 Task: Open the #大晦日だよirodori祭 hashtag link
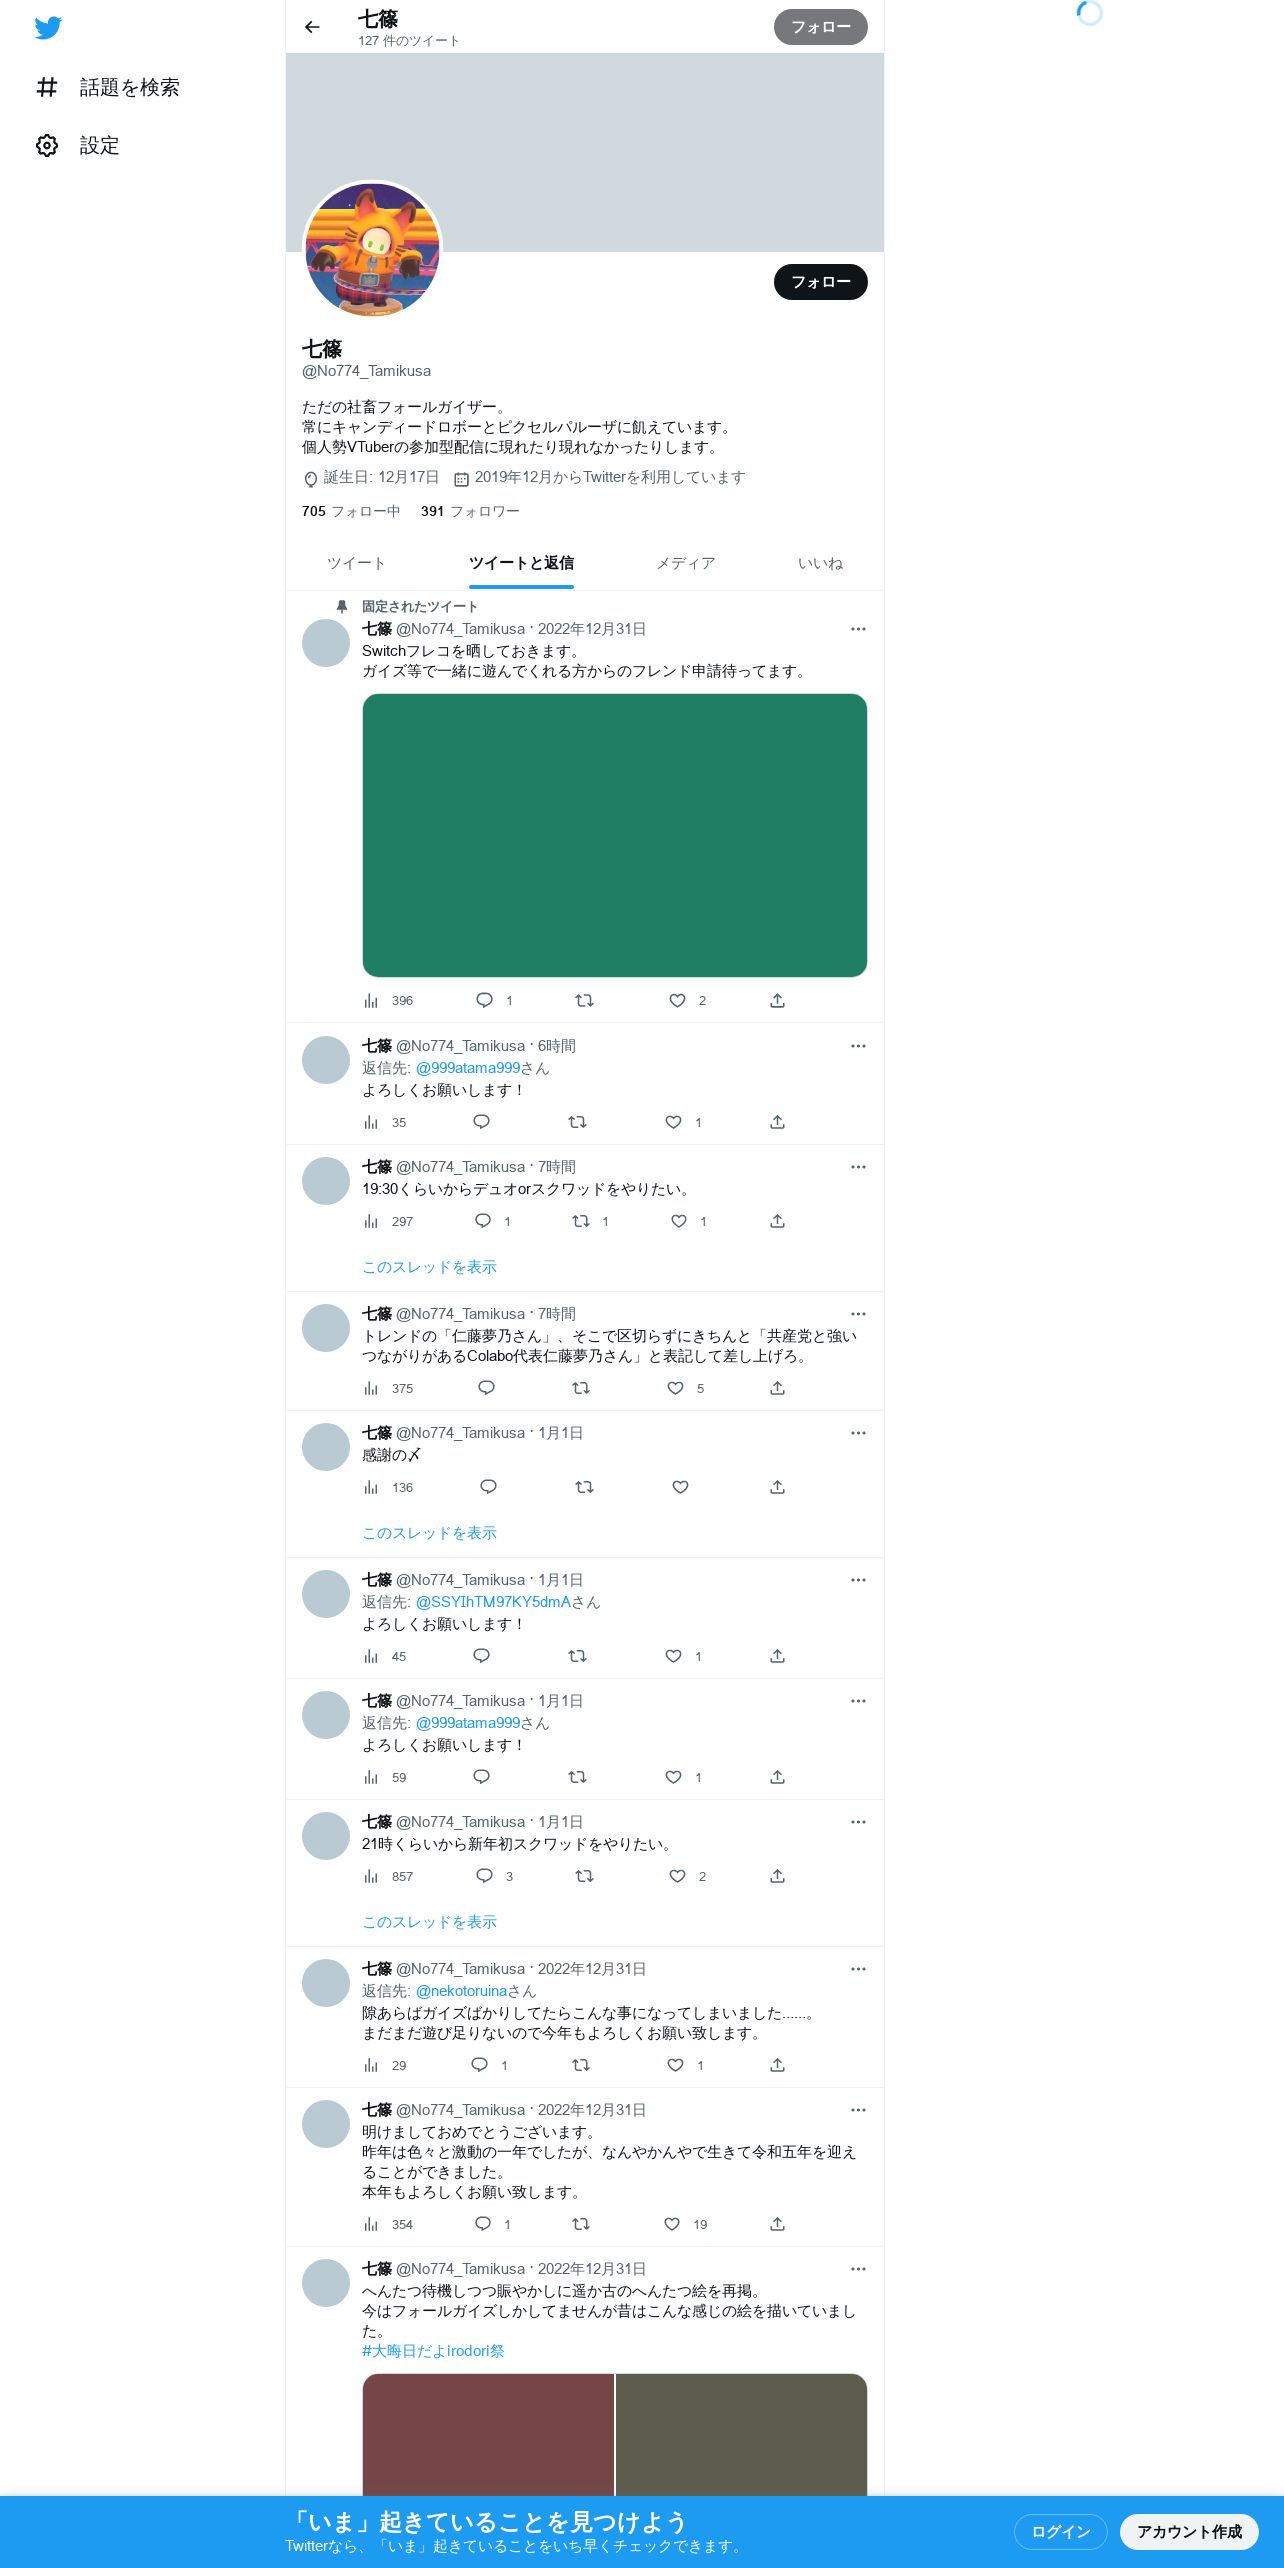pos(433,2351)
